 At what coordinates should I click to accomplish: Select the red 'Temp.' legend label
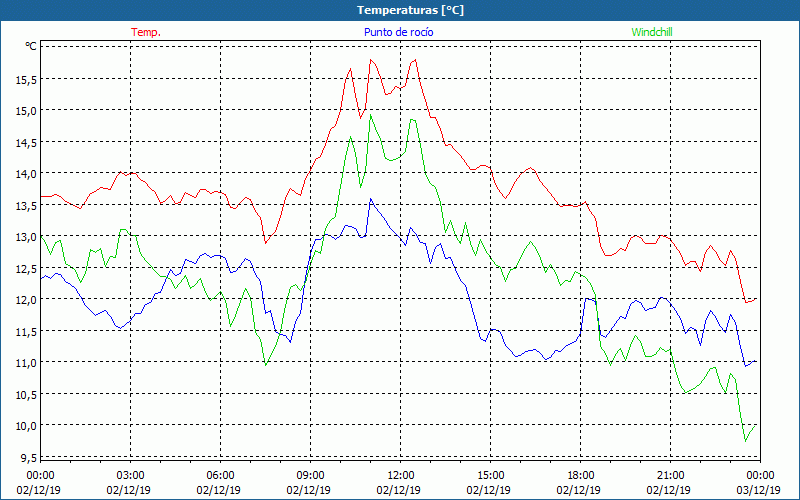146,32
